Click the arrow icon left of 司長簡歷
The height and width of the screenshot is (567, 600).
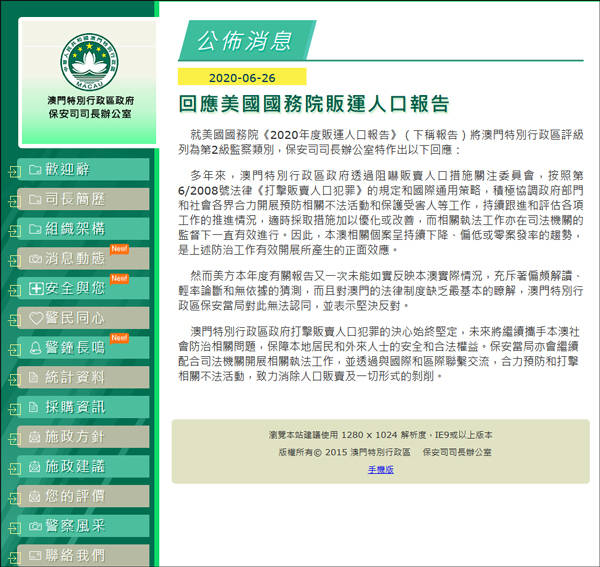pos(12,201)
